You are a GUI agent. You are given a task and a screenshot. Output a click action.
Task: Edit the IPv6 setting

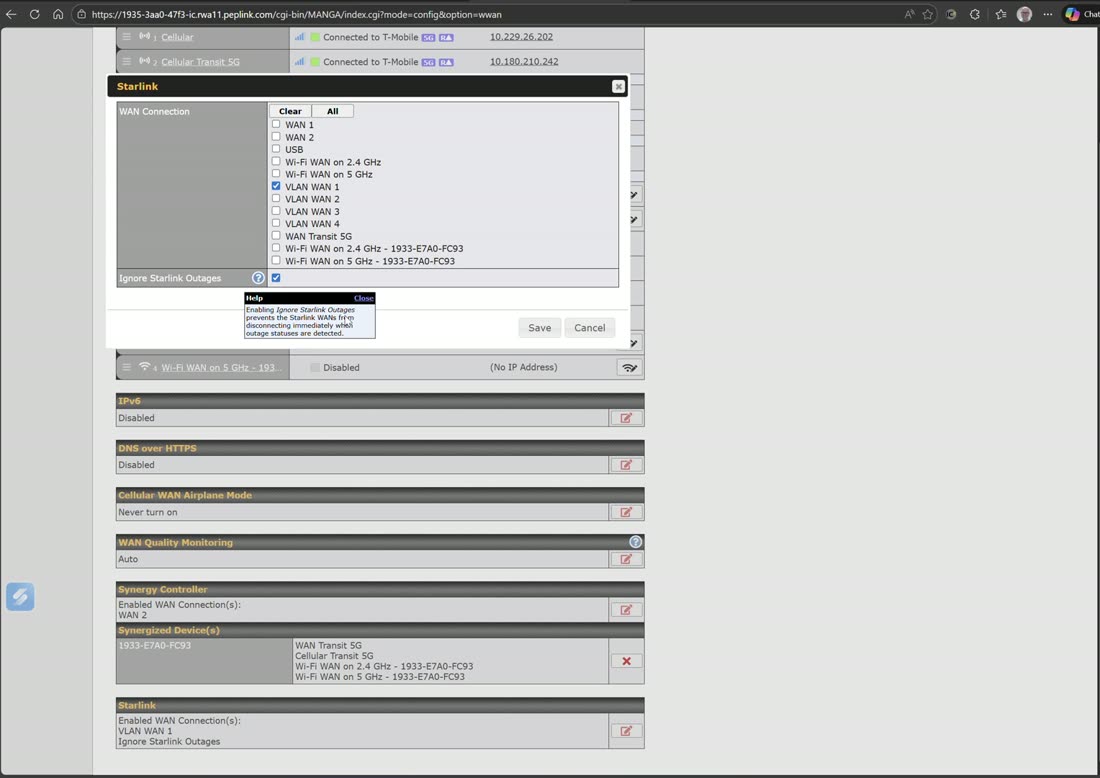(x=626, y=418)
